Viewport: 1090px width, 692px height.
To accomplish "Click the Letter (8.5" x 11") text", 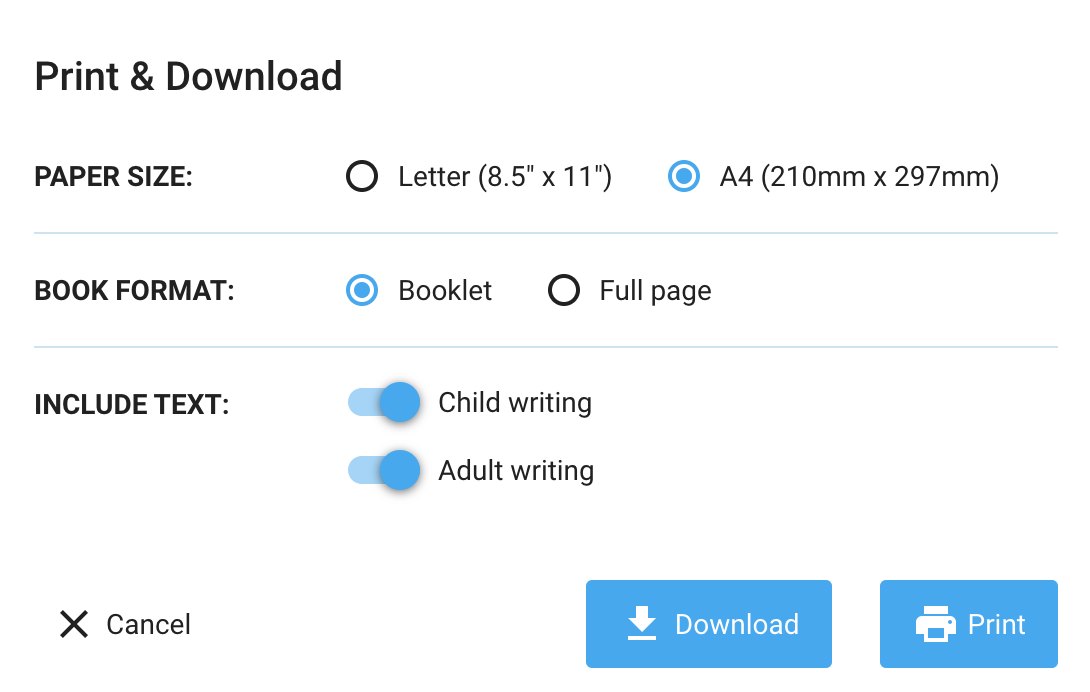I will point(505,176).
